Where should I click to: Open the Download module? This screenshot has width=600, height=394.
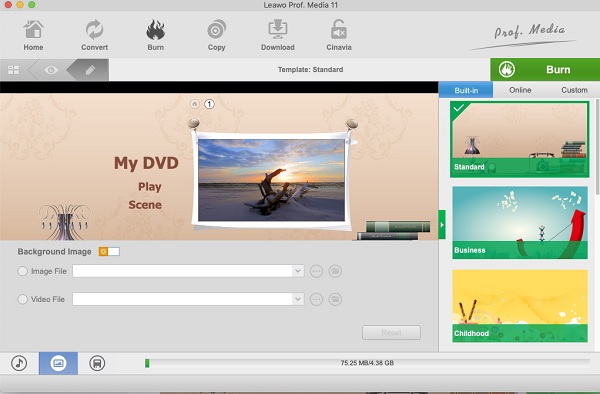point(278,35)
